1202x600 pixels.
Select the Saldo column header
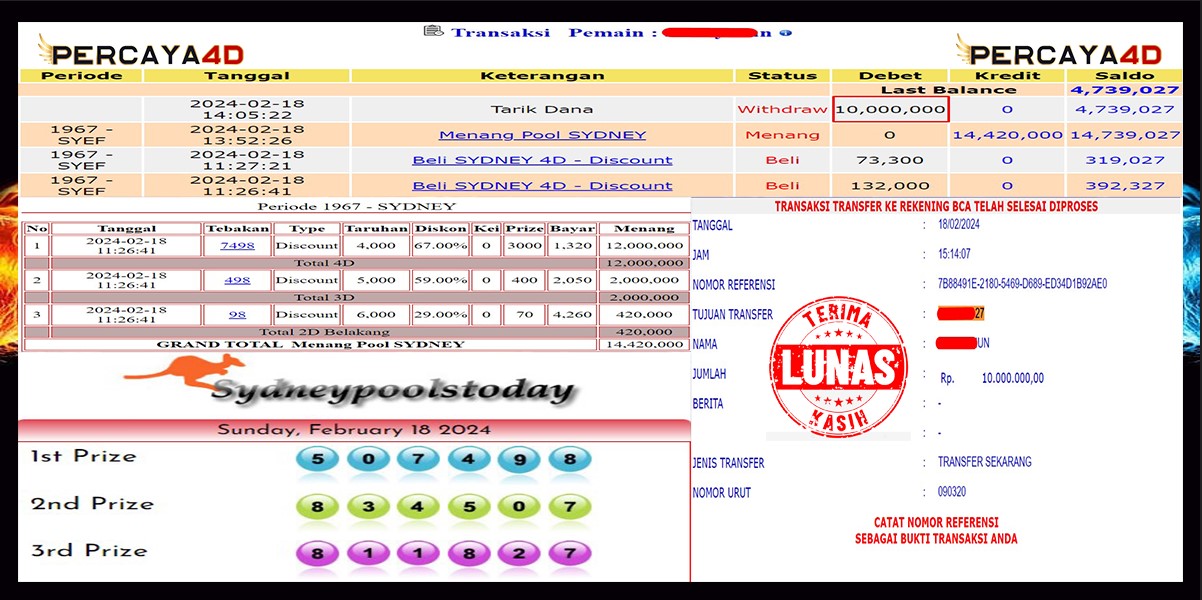[x=1126, y=75]
